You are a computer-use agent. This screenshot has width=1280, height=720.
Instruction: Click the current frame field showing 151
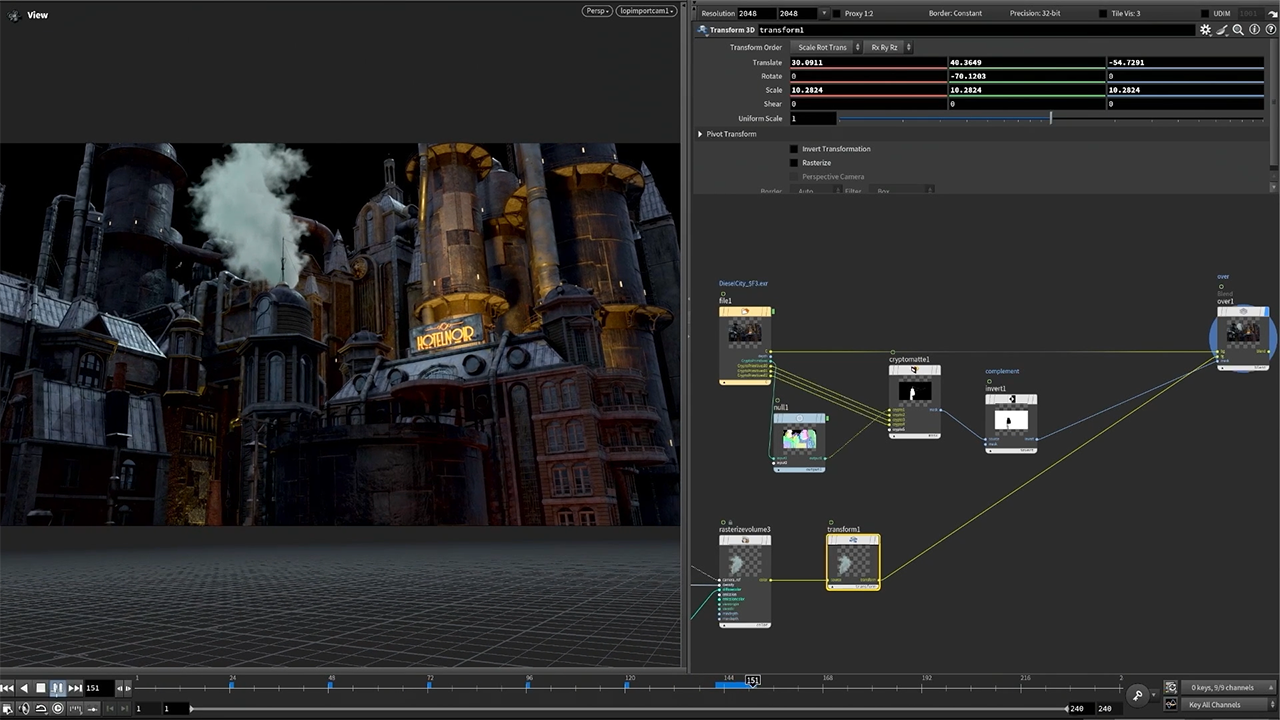click(x=99, y=688)
